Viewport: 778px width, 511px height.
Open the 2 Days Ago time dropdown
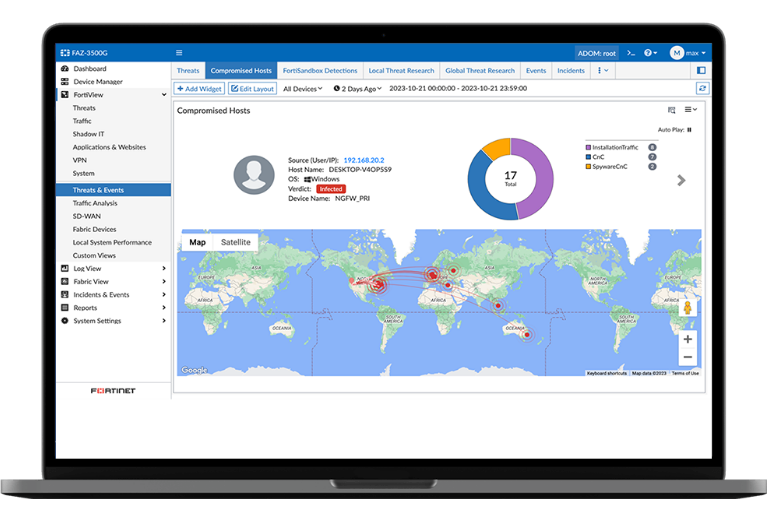[357, 88]
